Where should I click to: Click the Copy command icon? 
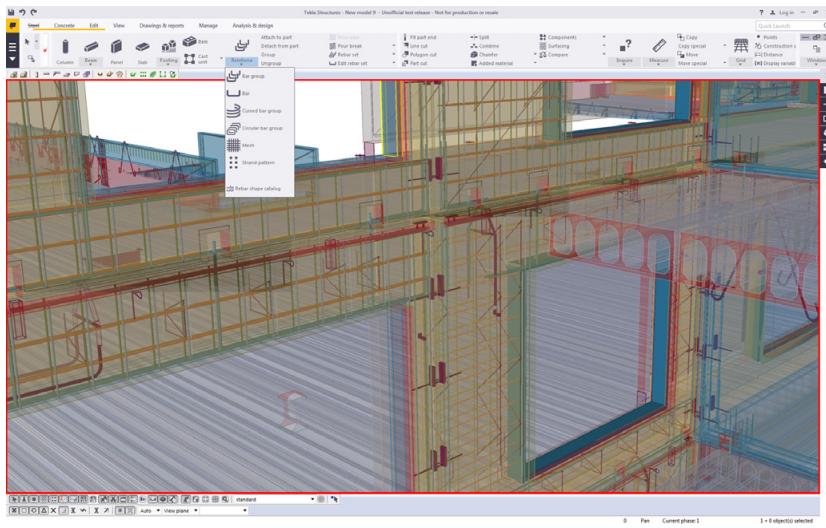pyautogui.click(x=681, y=37)
